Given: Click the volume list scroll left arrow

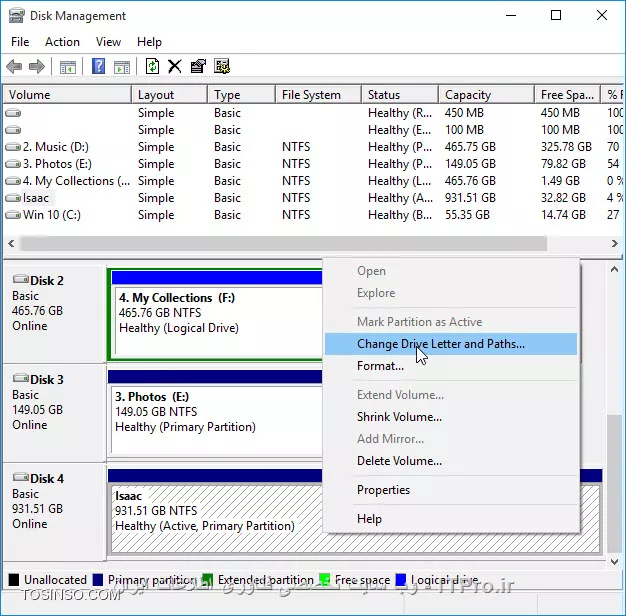Looking at the screenshot, I should [11, 244].
